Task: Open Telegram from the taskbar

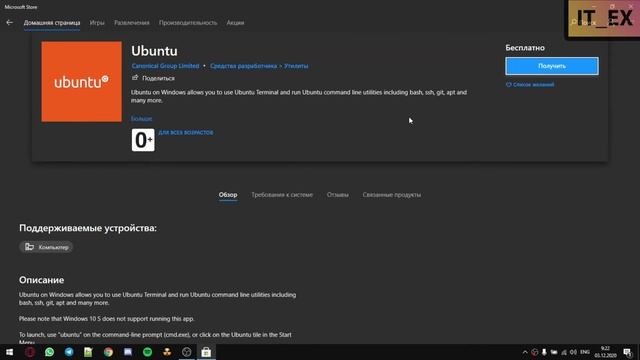Action: pos(69,352)
